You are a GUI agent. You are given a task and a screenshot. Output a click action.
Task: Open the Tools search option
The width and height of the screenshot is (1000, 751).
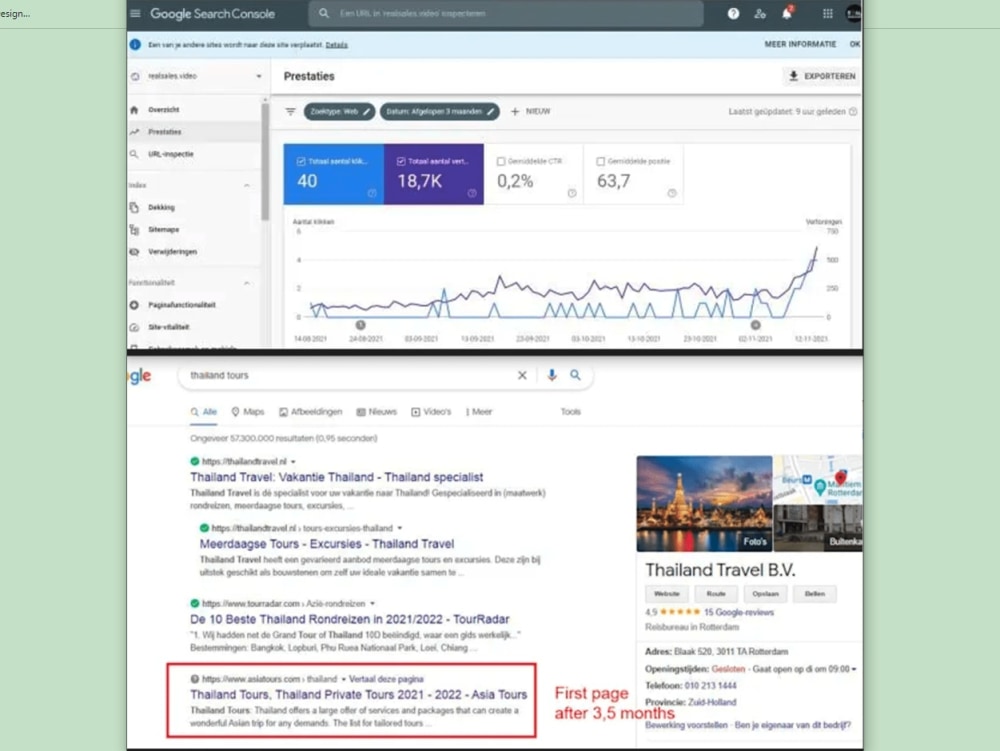tap(571, 412)
